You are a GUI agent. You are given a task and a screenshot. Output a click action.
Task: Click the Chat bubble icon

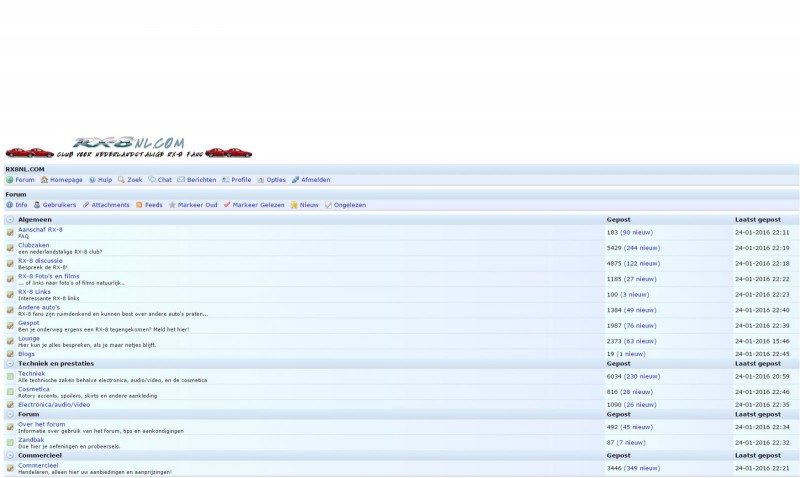152,180
